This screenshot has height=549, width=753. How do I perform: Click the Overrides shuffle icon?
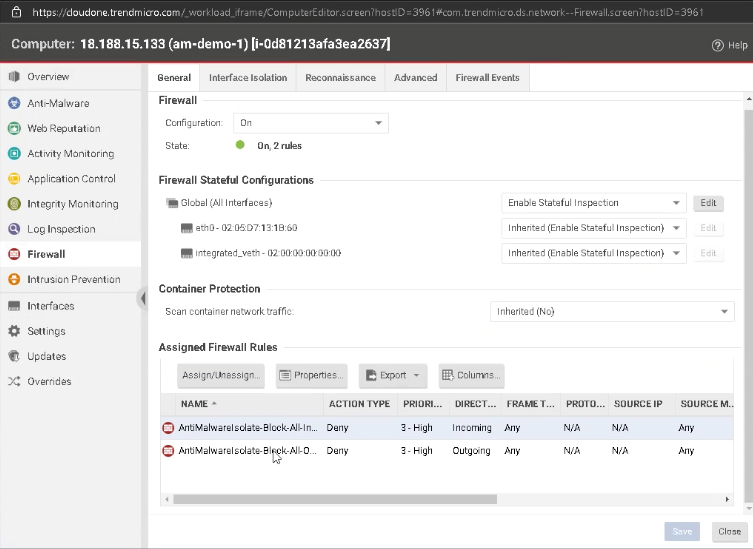[x=14, y=381]
